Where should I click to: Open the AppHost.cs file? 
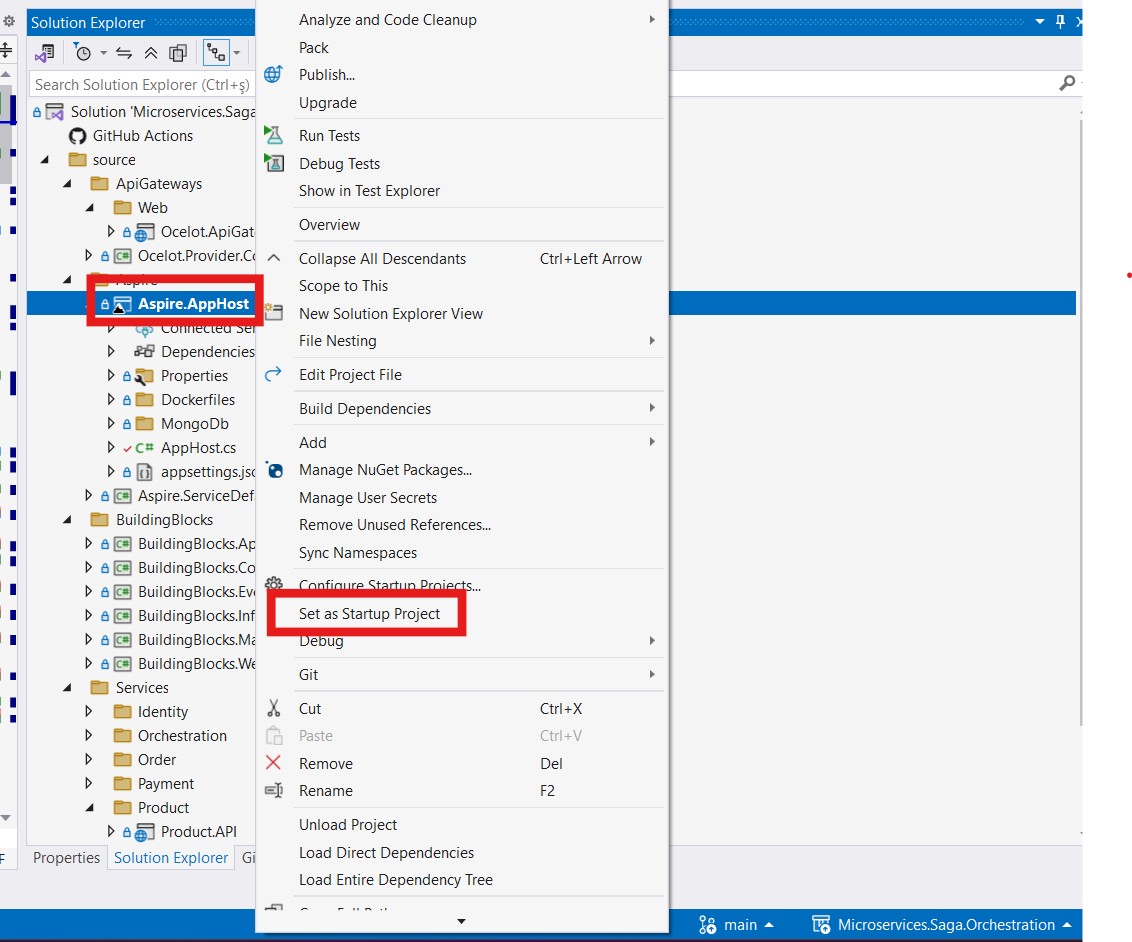pos(198,448)
